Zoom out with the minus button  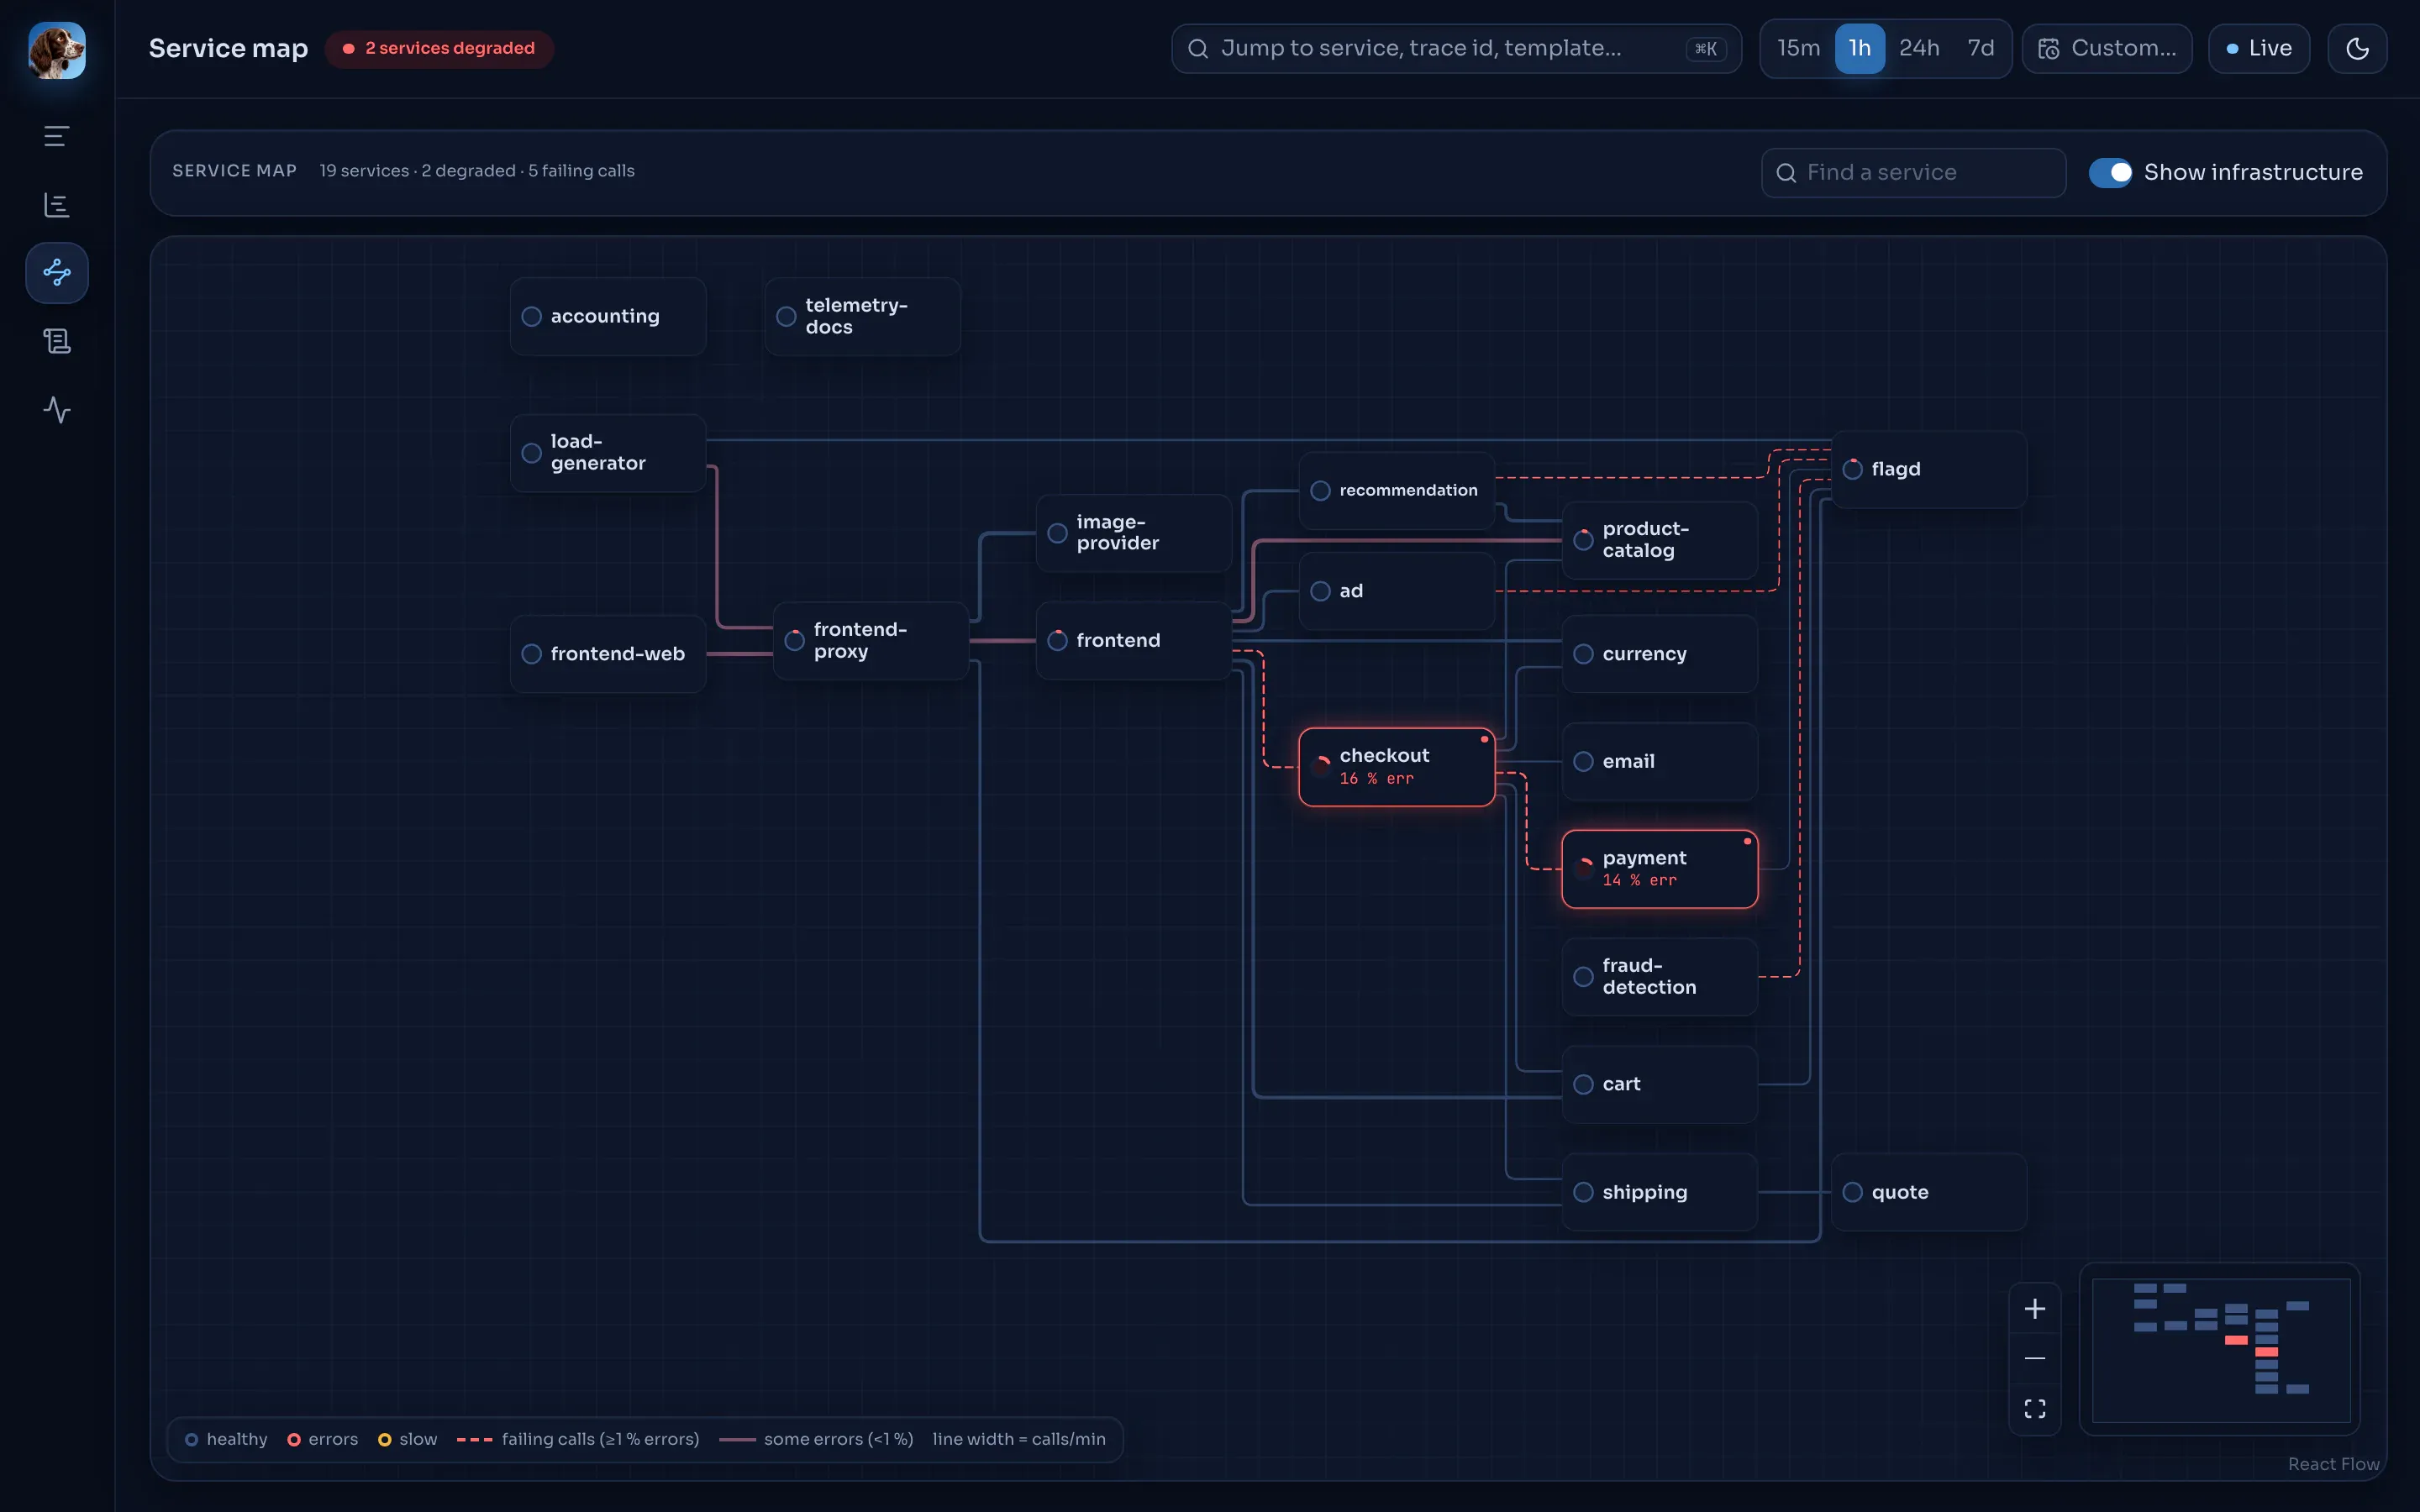pos(2034,1358)
